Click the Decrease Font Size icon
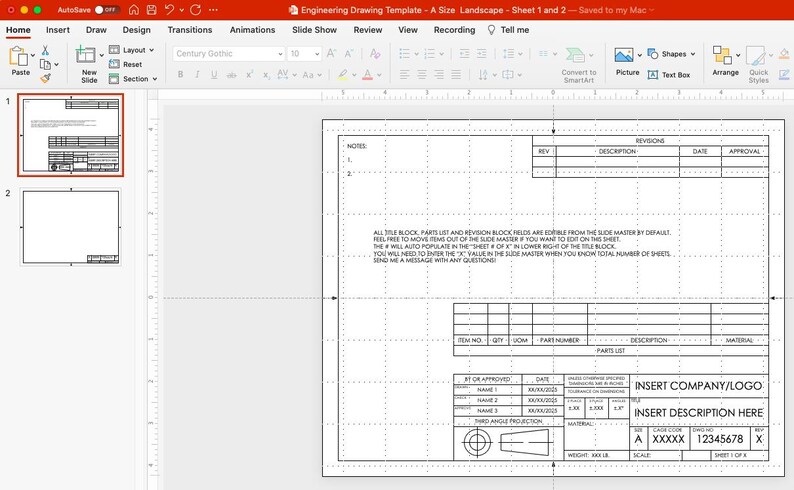Image resolution: width=794 pixels, height=490 pixels. (349, 53)
